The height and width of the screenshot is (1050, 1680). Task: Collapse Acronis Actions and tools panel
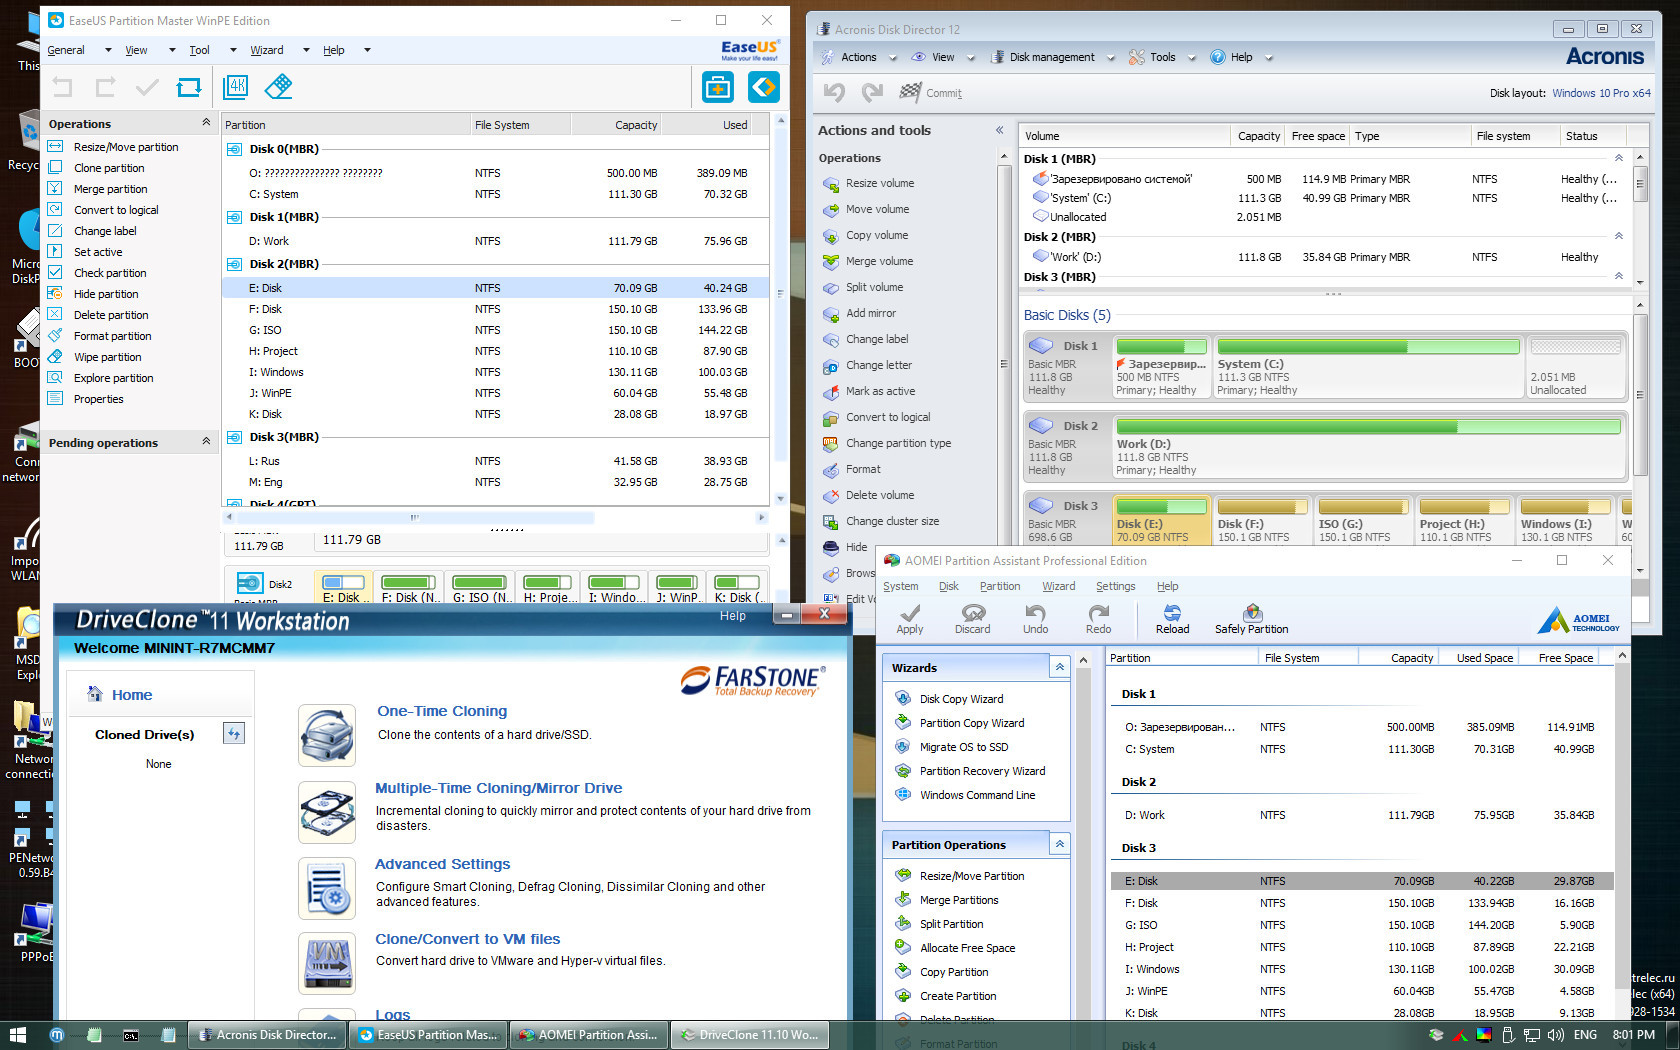click(999, 130)
